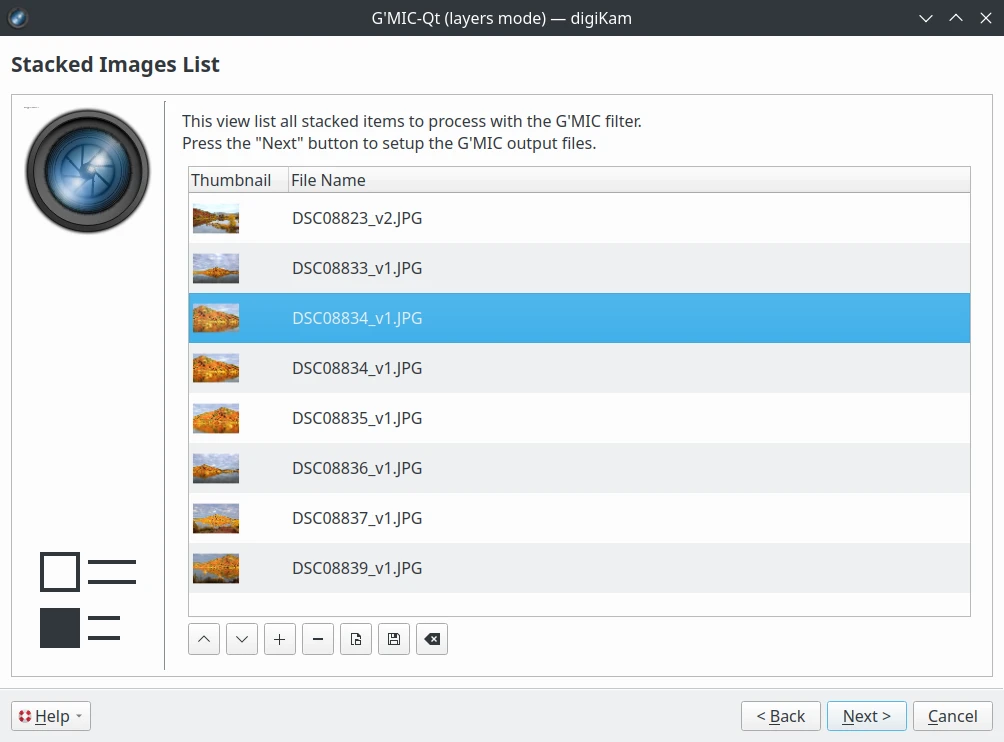Choose the DSC08837_v1.JPG item
Viewport: 1004px width, 742px height.
tap(357, 518)
